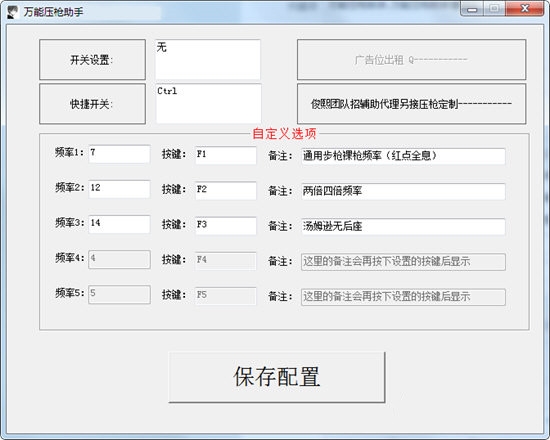The height and width of the screenshot is (440, 550).
Task: Close the 万能压枪助手 window
Action: click(525, 9)
